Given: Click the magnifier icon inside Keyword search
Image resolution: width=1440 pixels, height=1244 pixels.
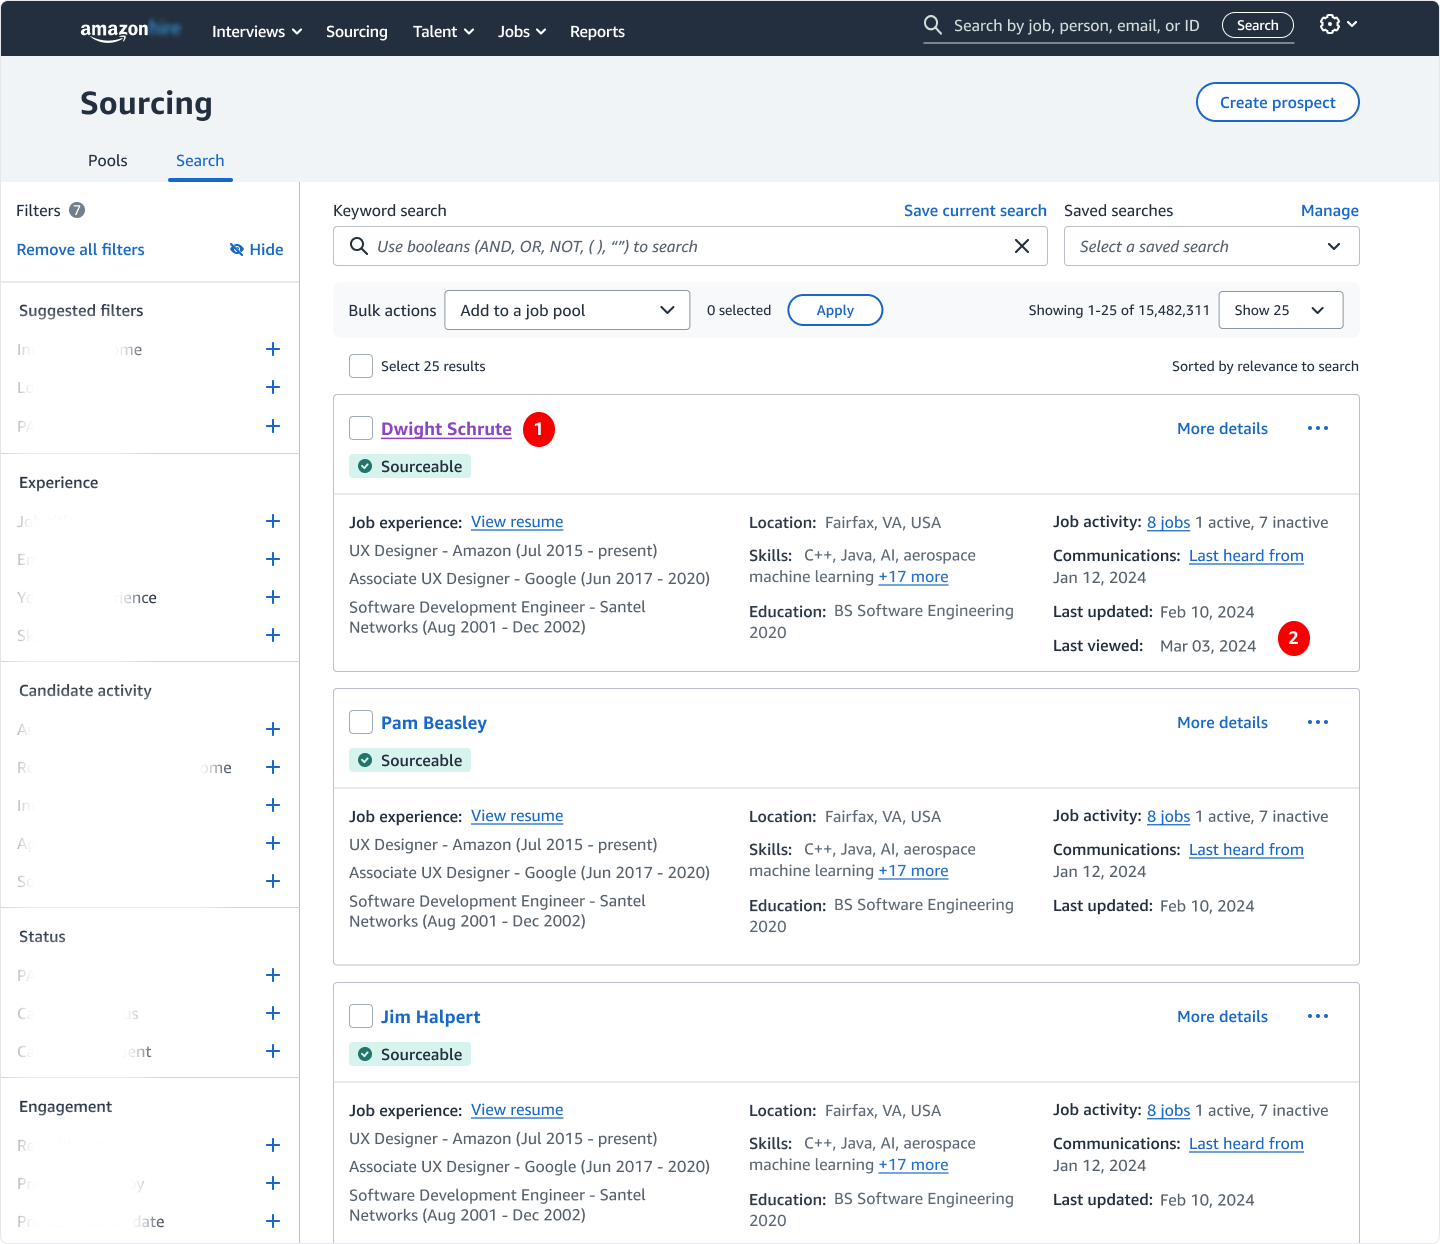Looking at the screenshot, I should click(x=359, y=246).
